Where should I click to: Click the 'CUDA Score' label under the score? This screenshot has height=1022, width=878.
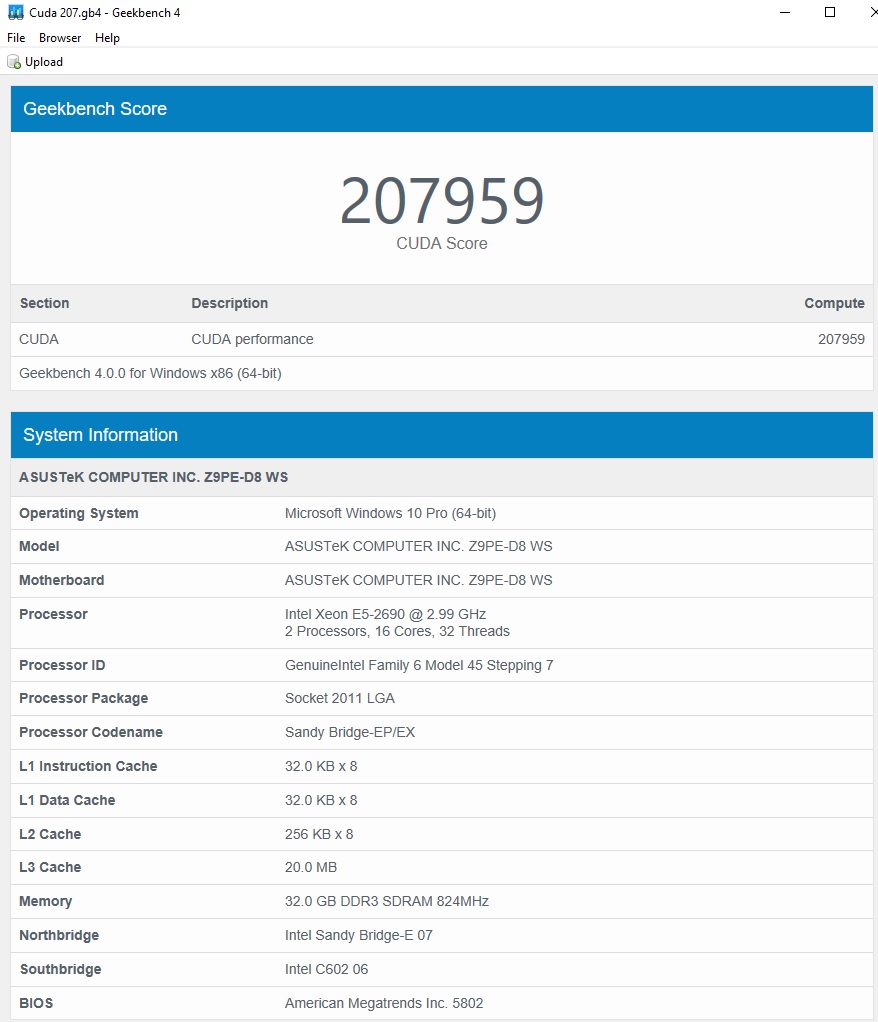pyautogui.click(x=442, y=243)
